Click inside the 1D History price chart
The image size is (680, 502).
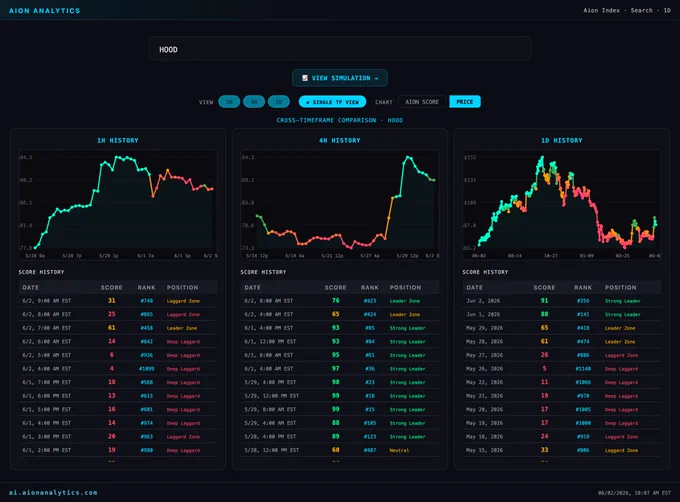pos(562,205)
